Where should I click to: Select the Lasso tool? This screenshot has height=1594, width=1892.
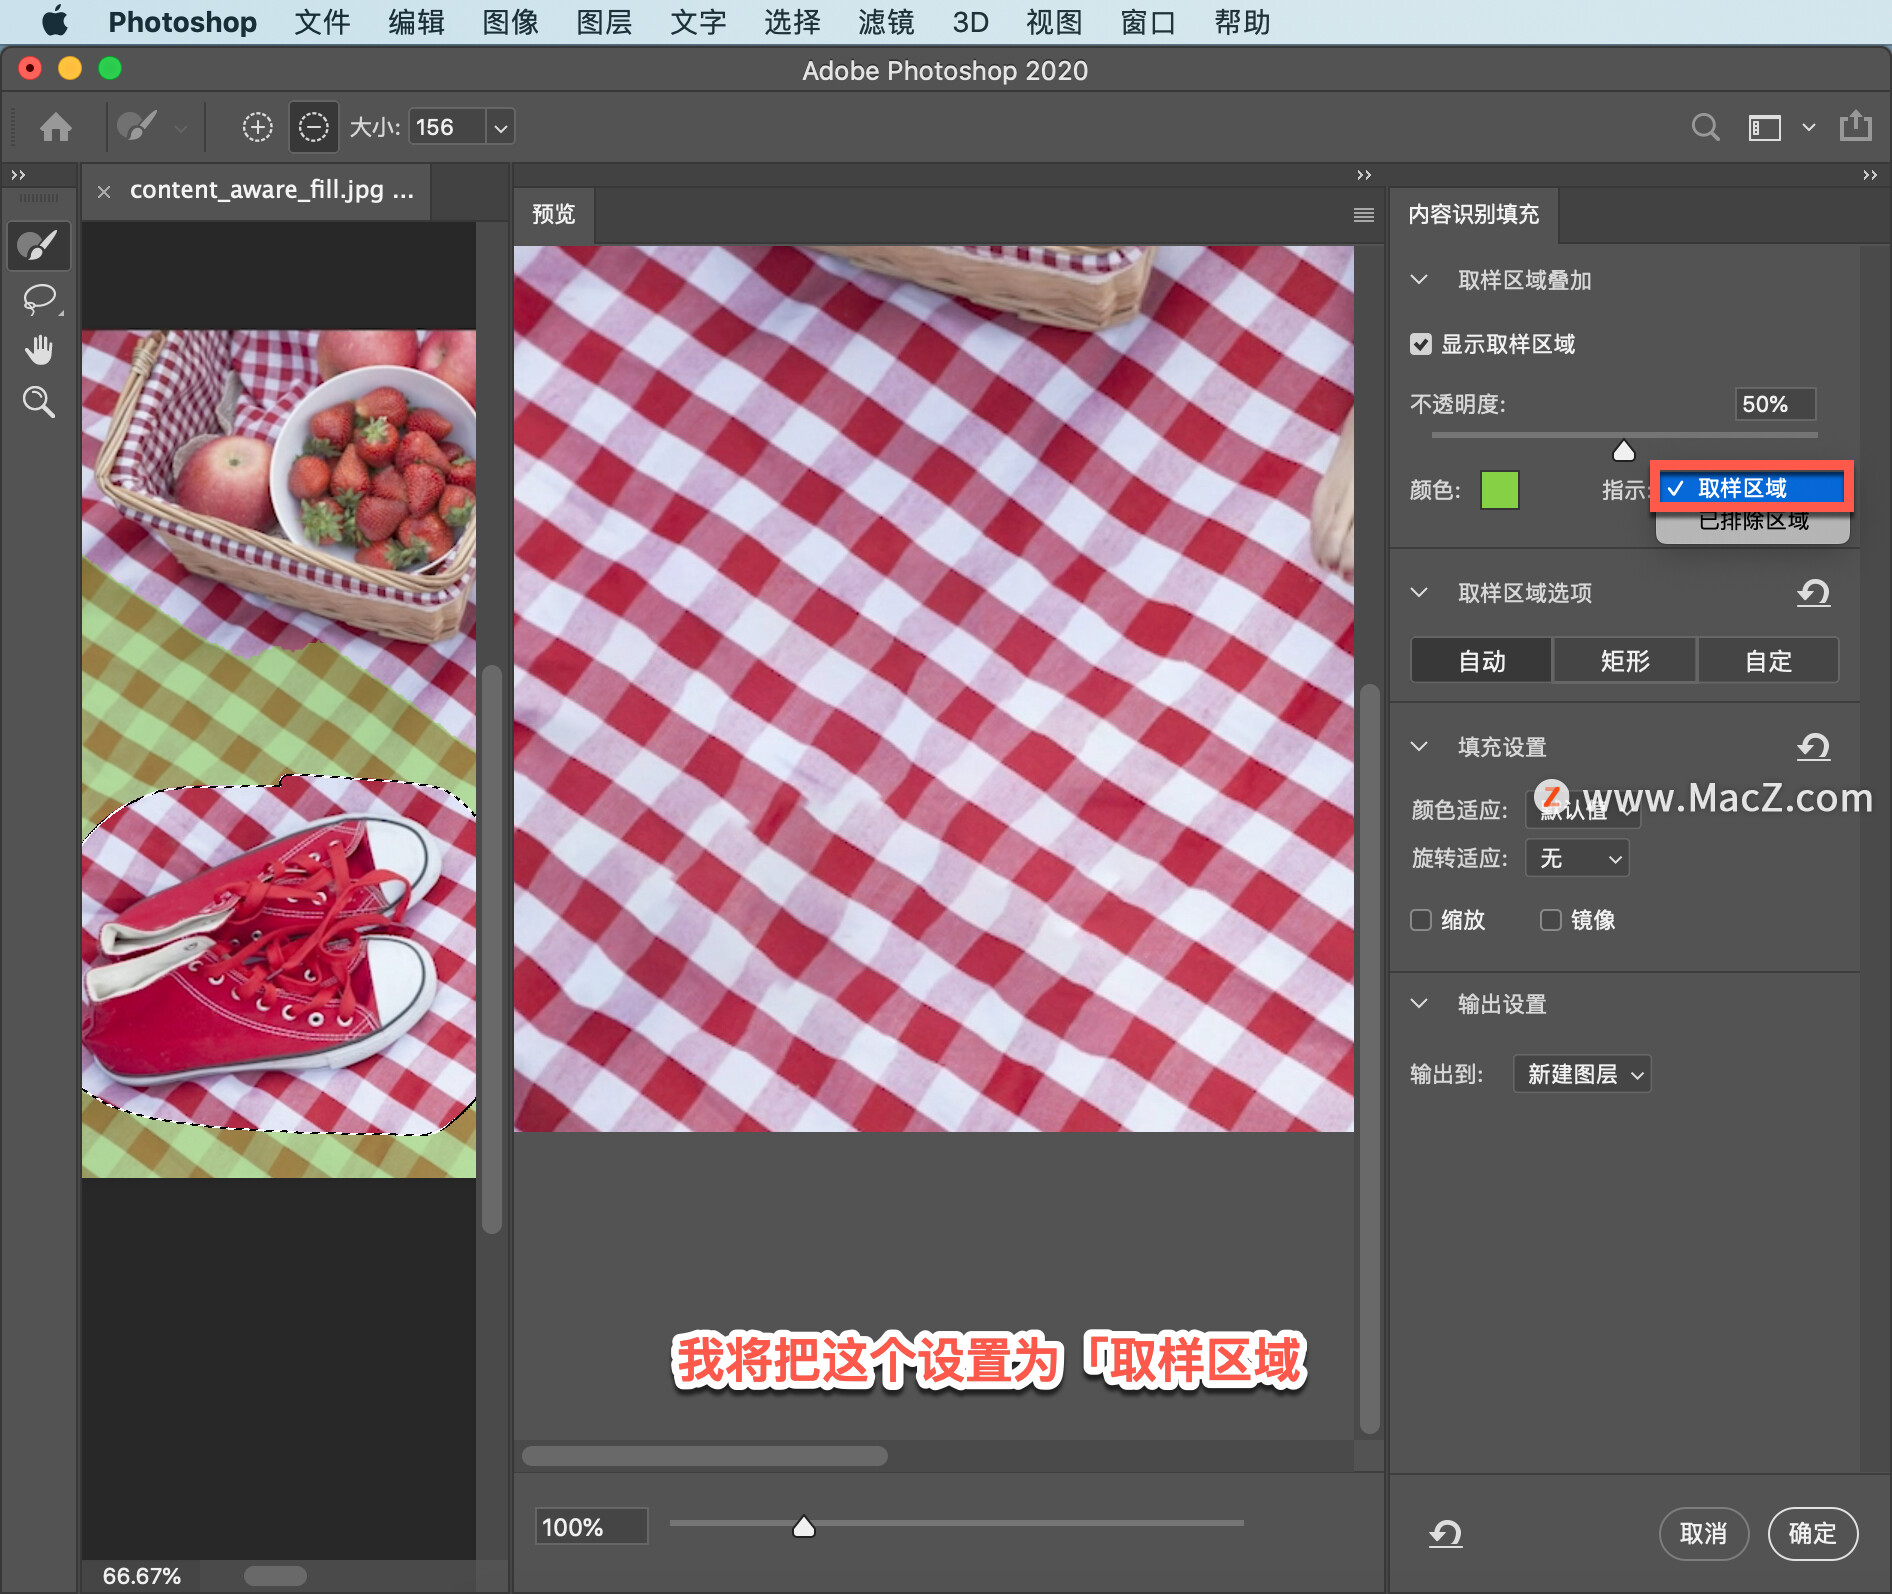pos(39,299)
